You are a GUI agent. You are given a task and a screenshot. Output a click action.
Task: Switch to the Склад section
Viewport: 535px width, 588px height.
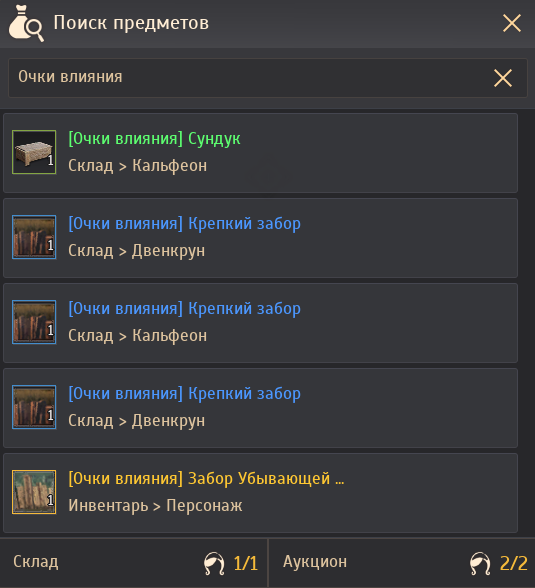point(134,562)
